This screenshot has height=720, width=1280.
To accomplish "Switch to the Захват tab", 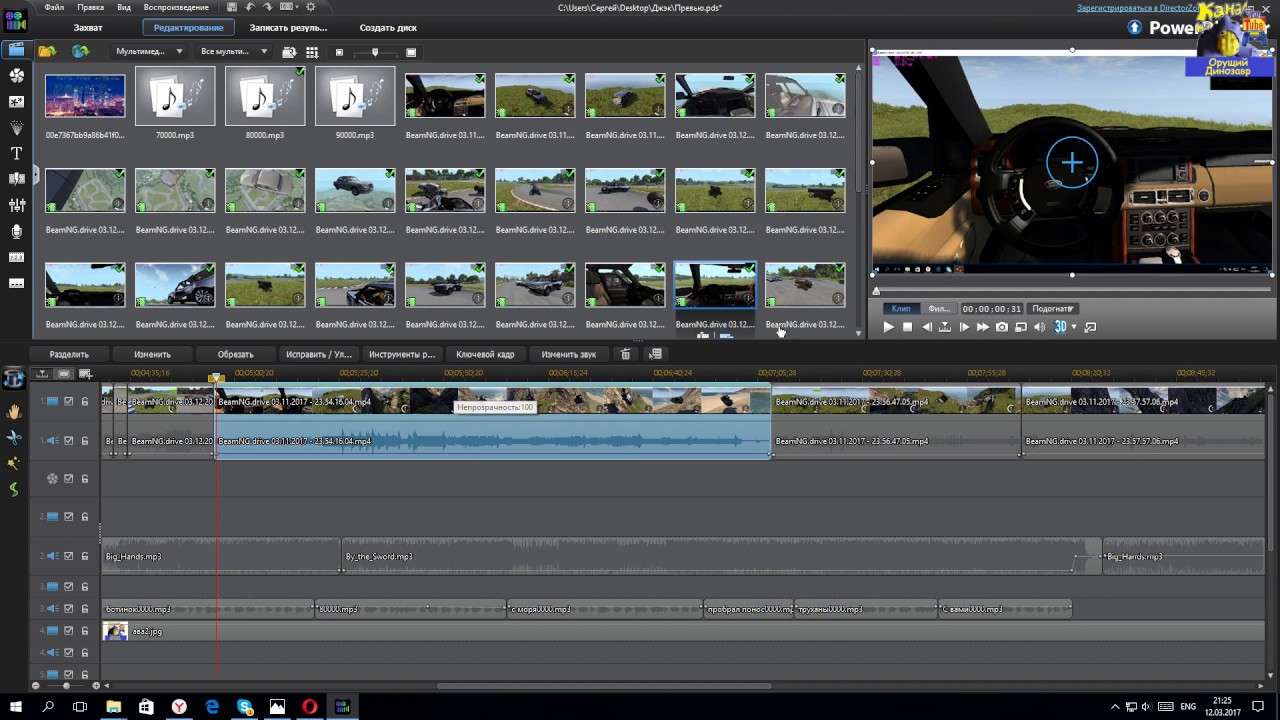I will 88,28.
